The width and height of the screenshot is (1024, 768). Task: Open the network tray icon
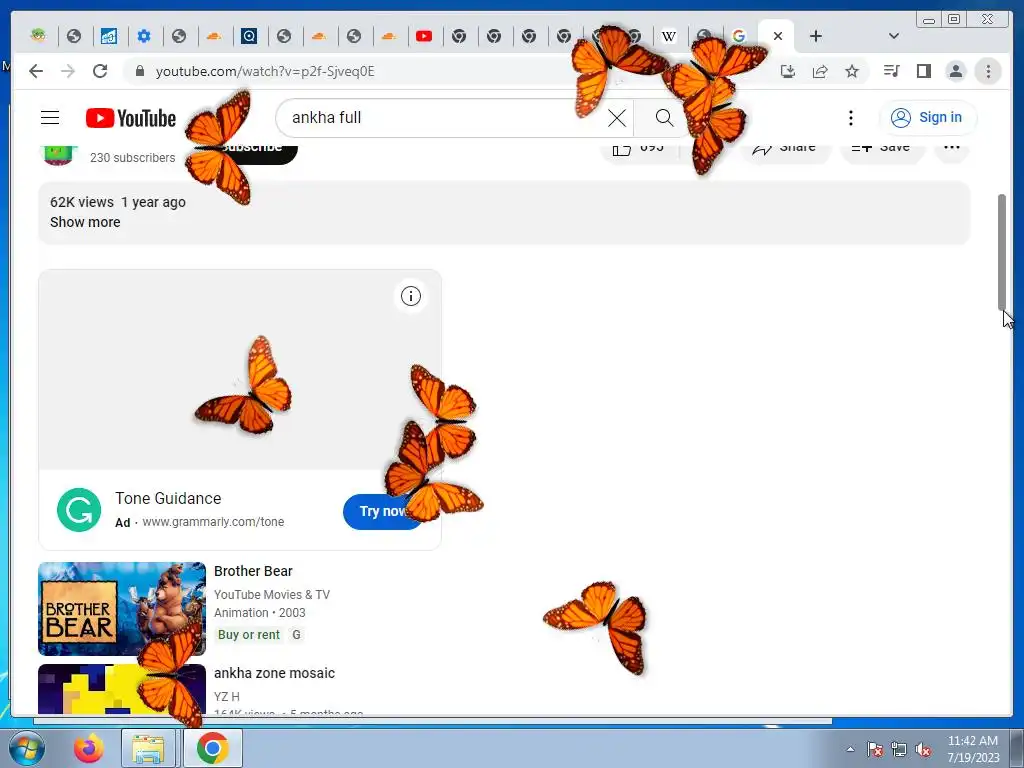[899, 749]
